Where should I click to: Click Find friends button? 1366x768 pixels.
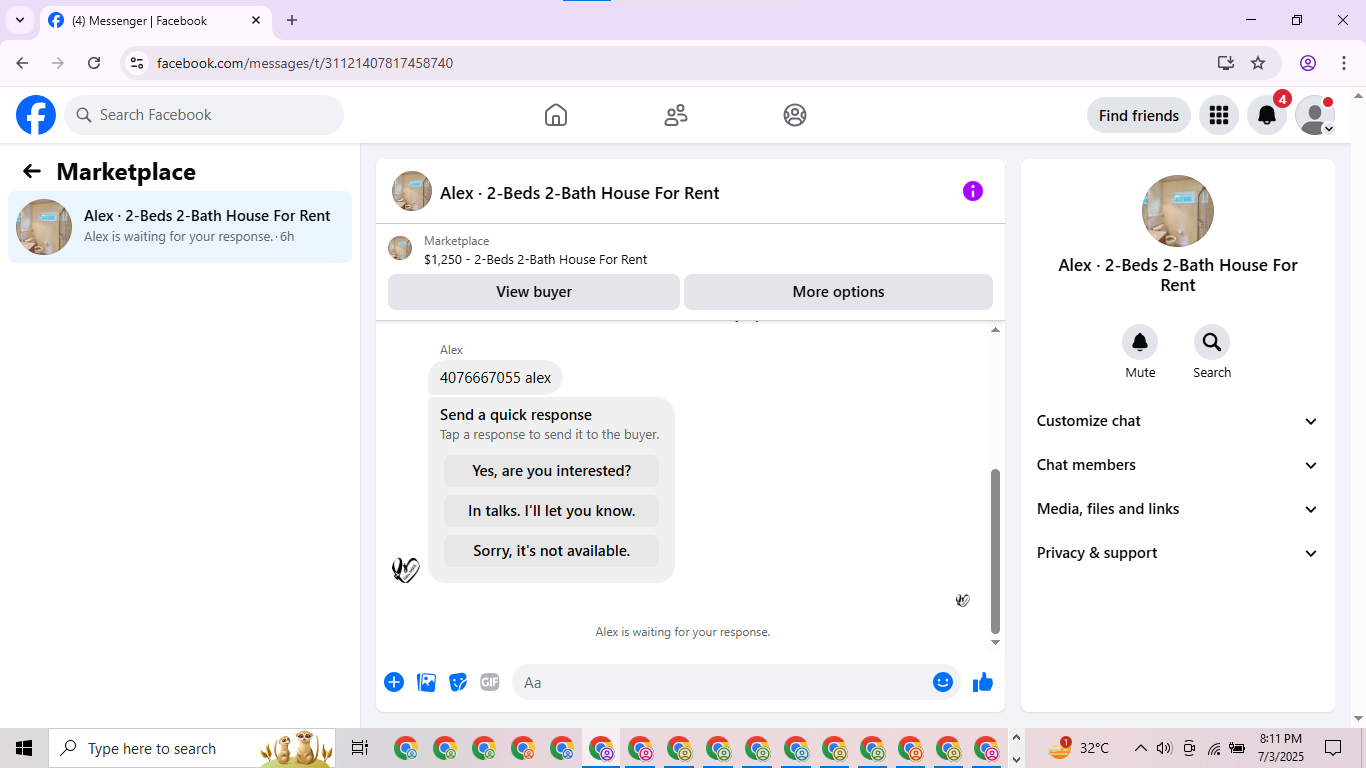[1139, 115]
